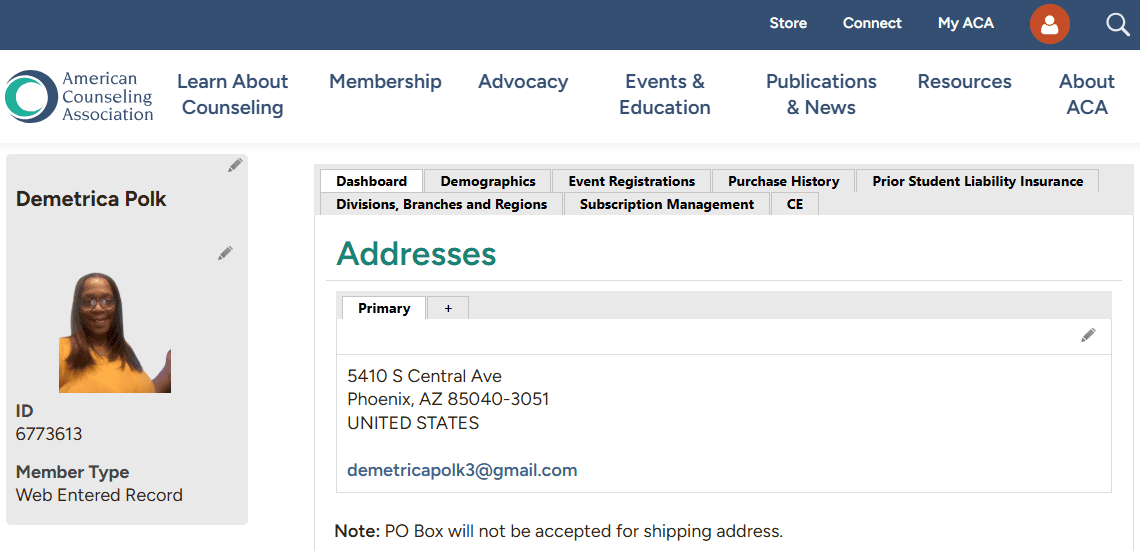Open the Subscription Management tab
Screen dimensions: 1140x551
[667, 204]
